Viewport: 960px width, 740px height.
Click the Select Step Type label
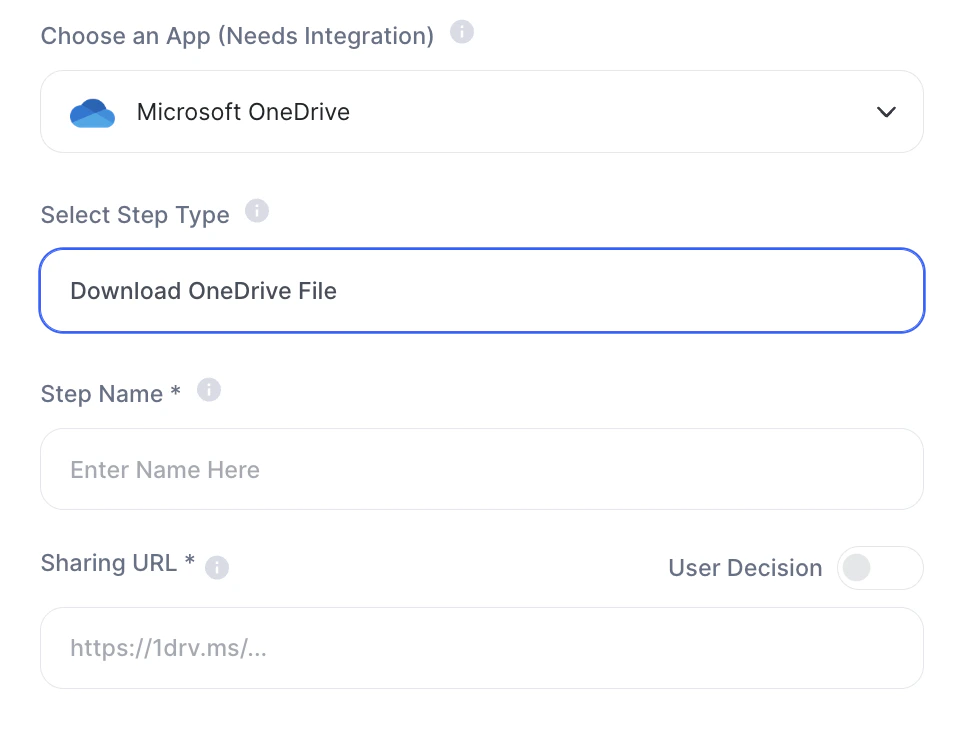(x=135, y=215)
